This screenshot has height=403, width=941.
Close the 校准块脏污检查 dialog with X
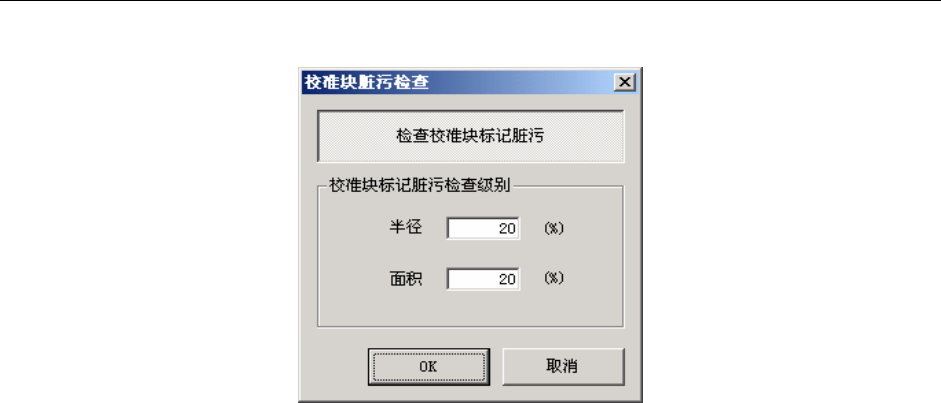pyautogui.click(x=625, y=82)
